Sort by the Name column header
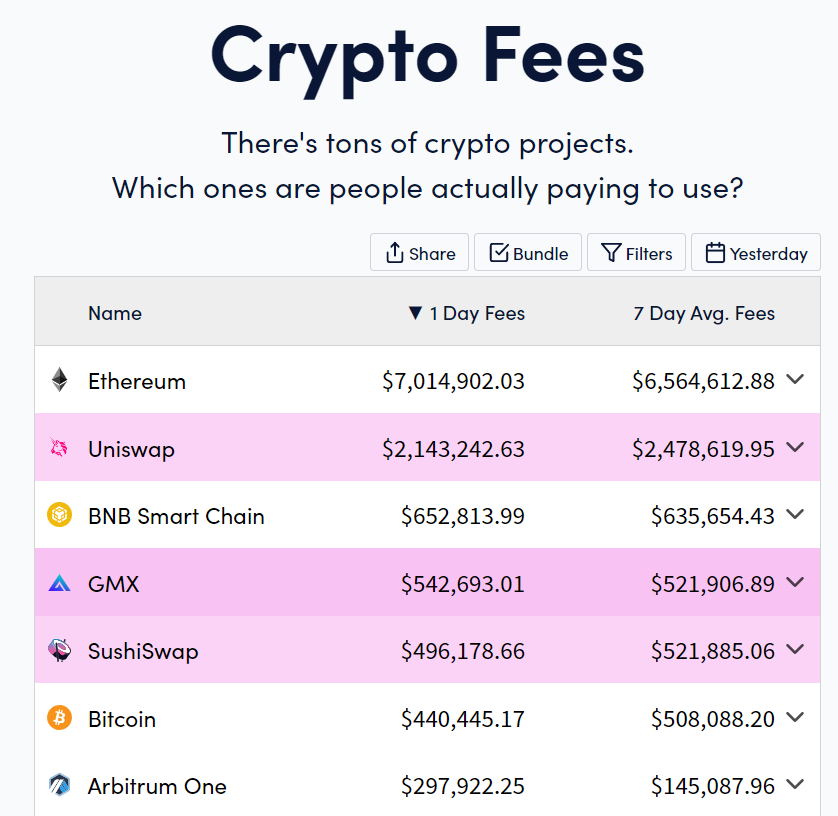 pyautogui.click(x=115, y=313)
